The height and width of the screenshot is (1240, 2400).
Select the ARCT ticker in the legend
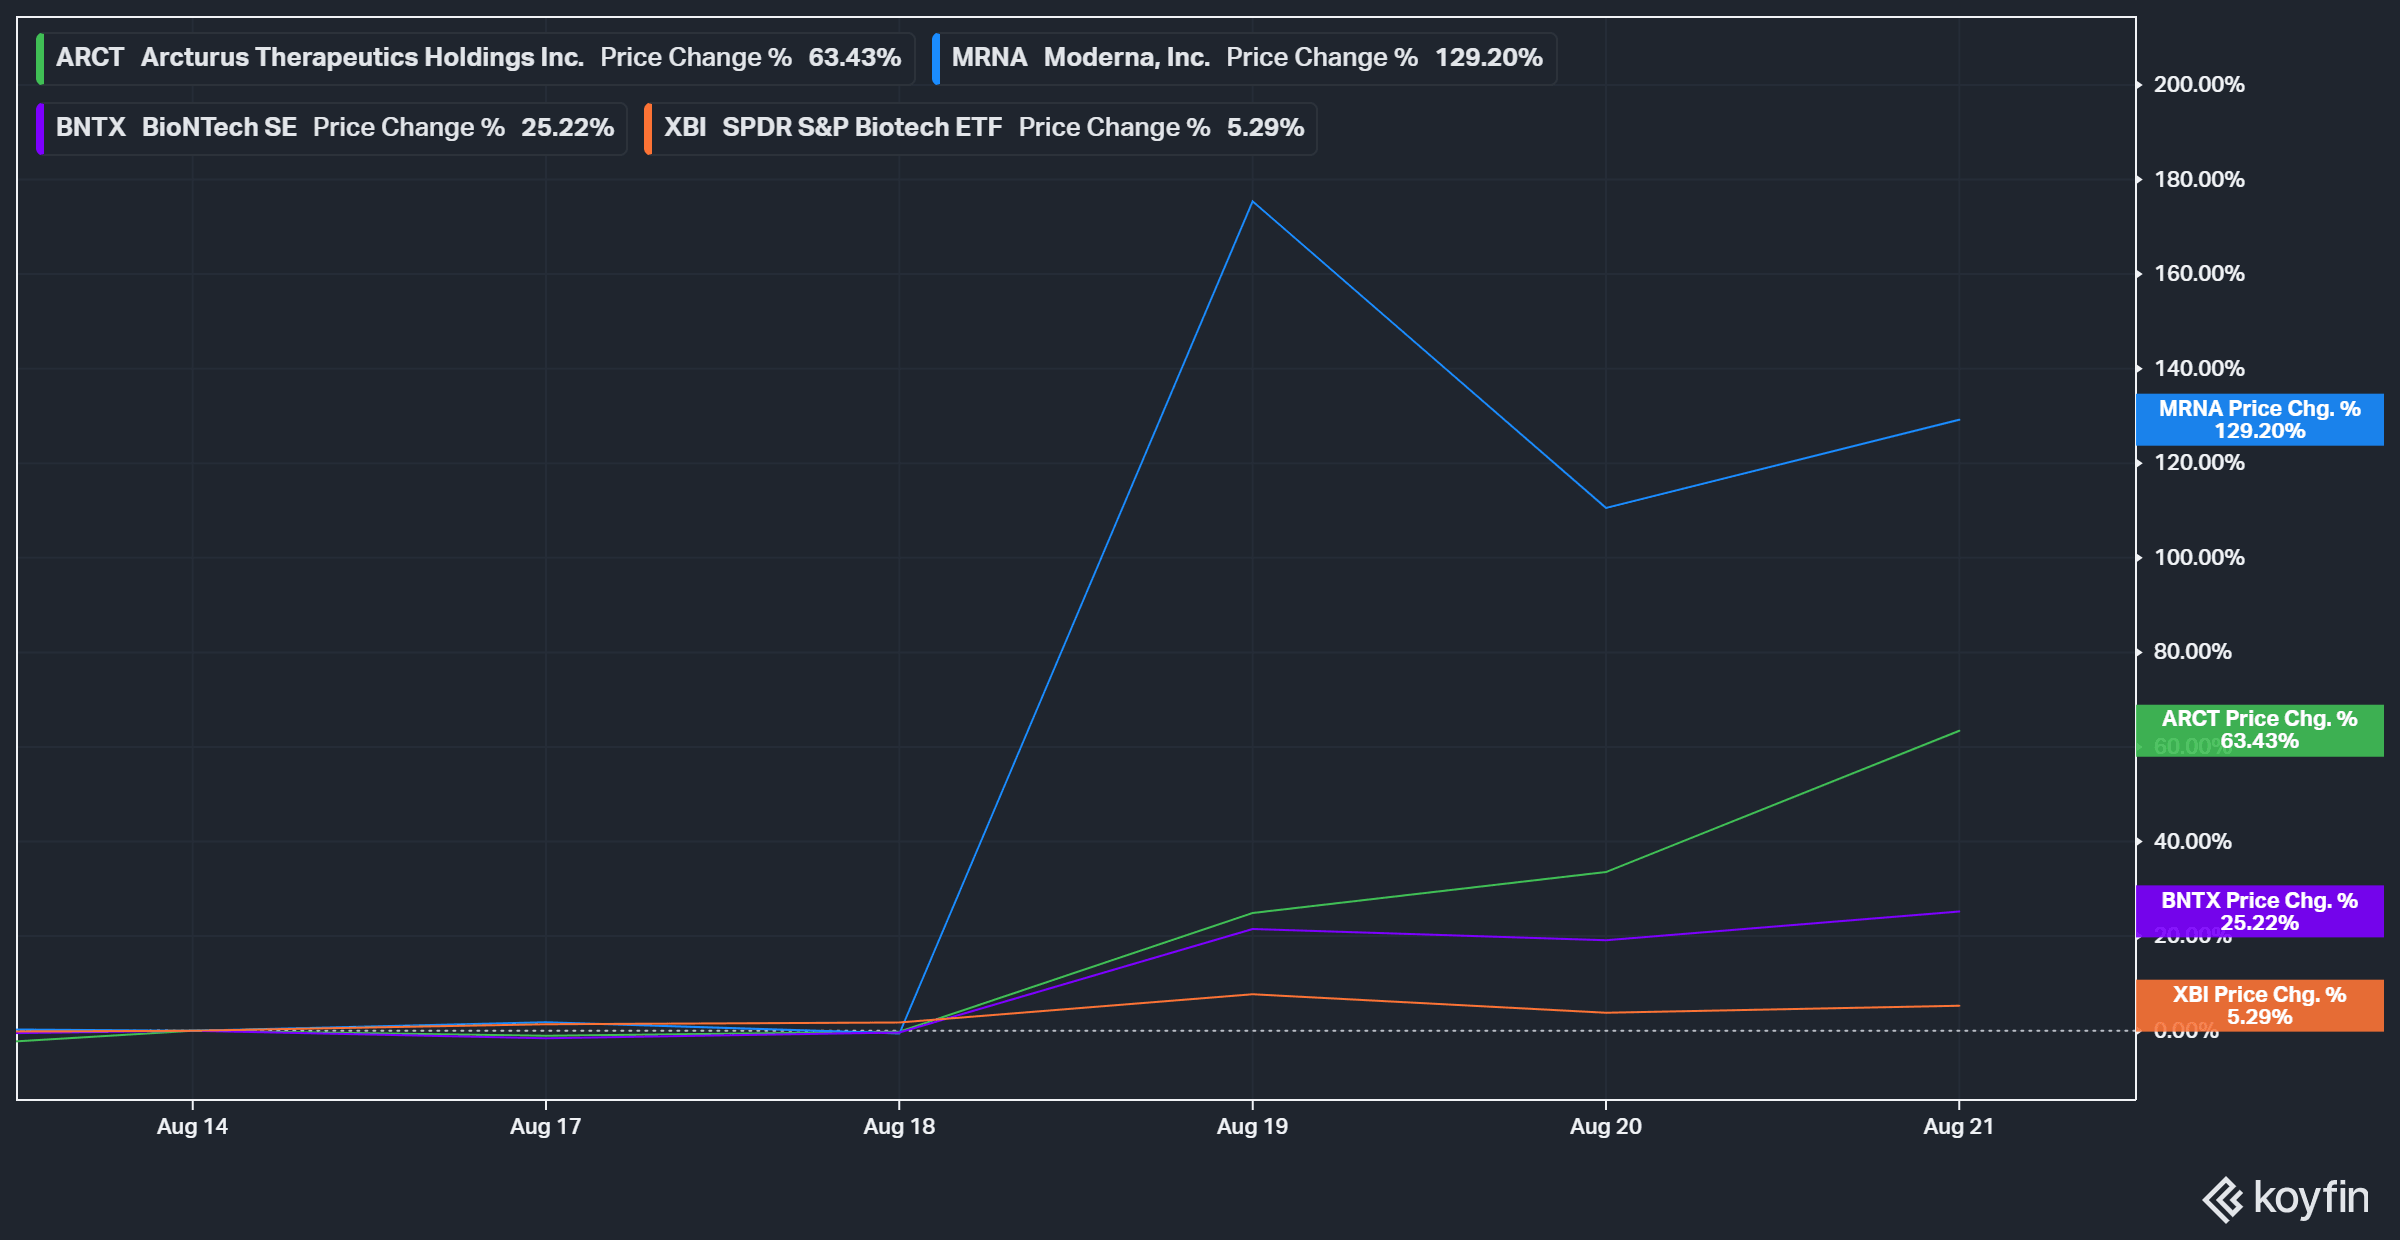click(x=90, y=58)
